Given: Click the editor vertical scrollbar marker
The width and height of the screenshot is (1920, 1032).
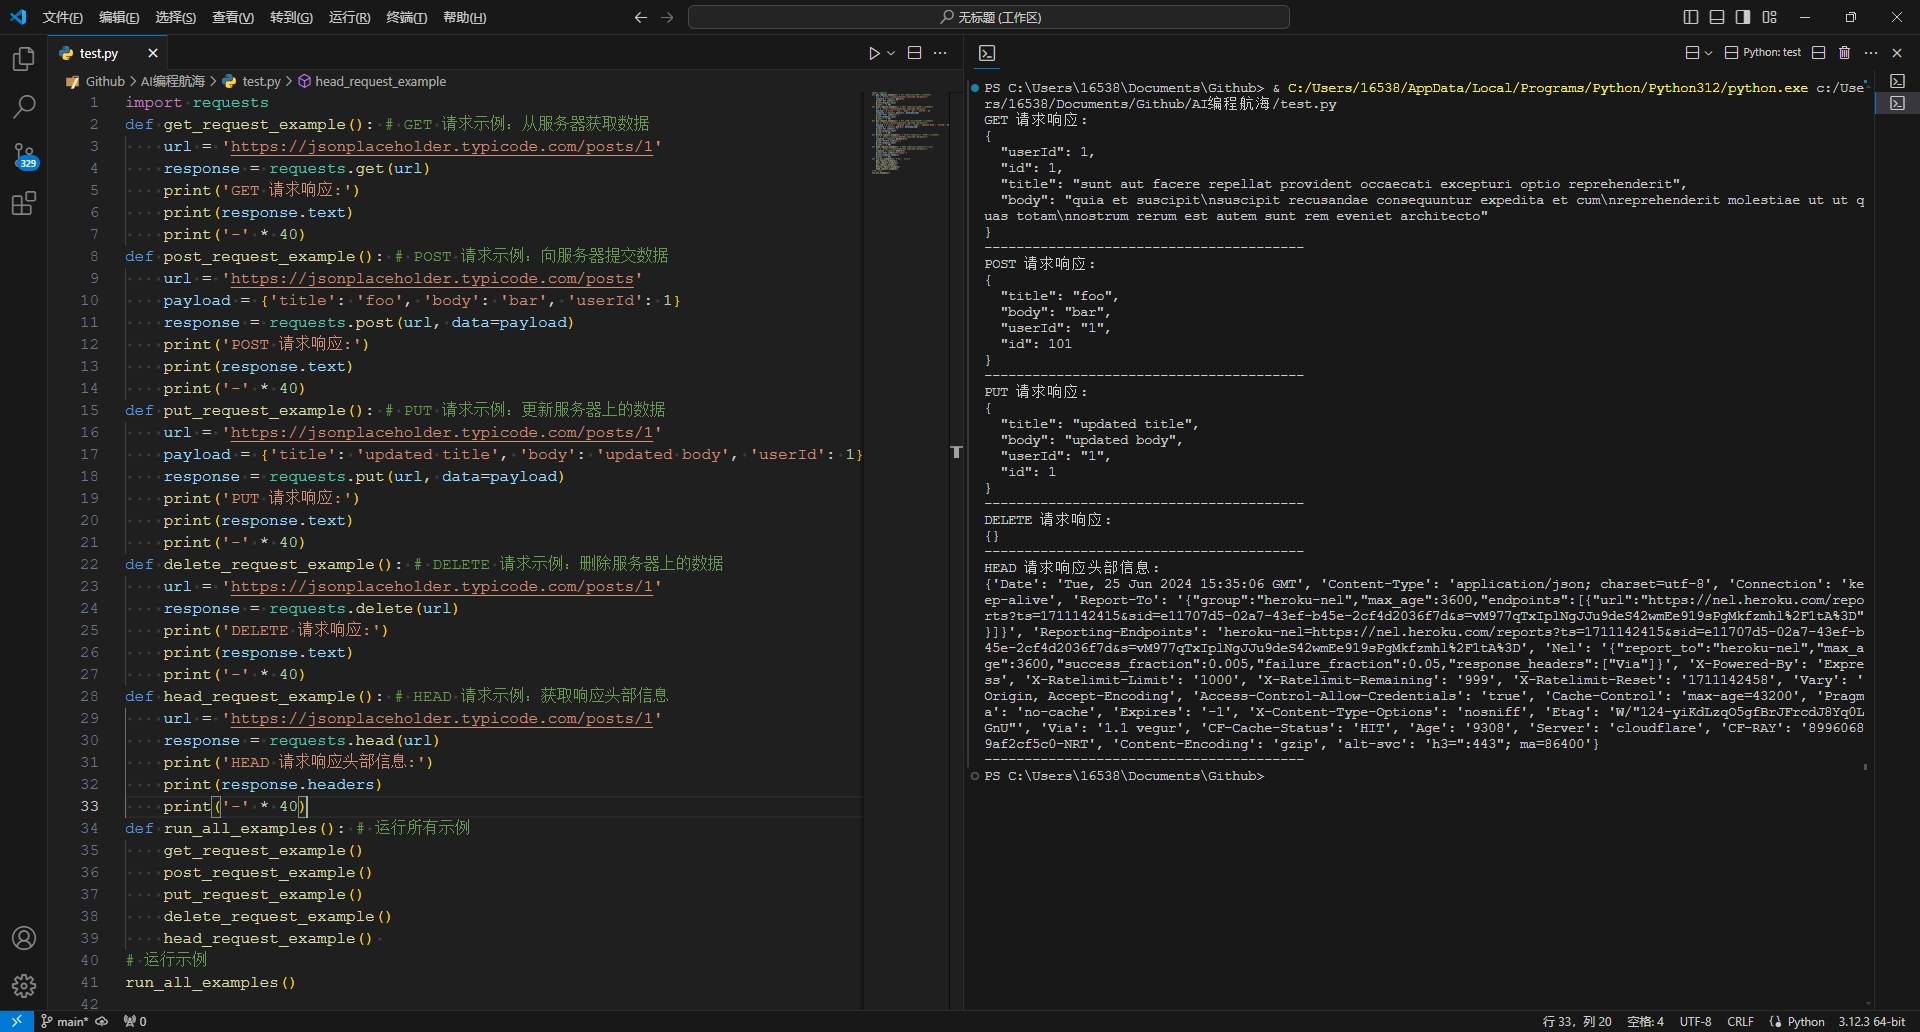Looking at the screenshot, I should (x=956, y=452).
